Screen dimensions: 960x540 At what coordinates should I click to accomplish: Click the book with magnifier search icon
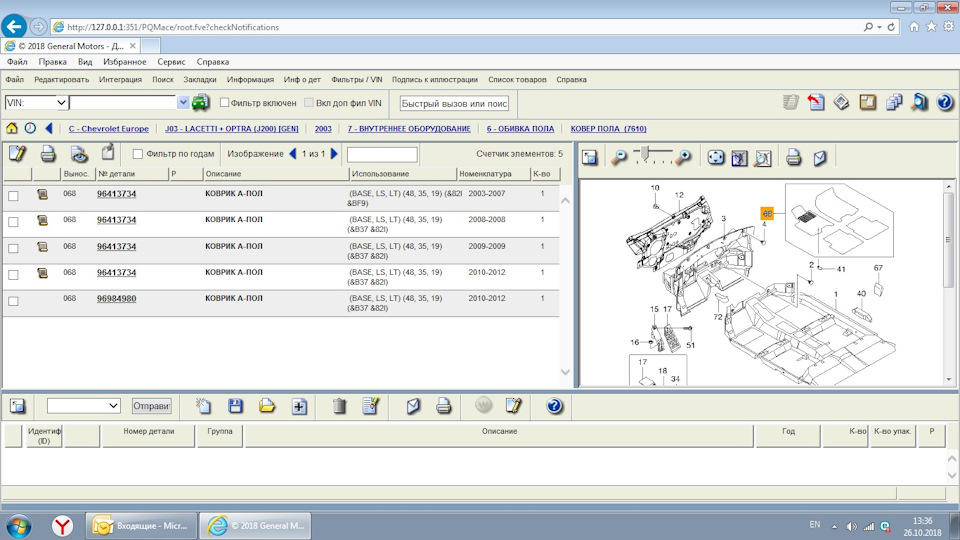919,102
